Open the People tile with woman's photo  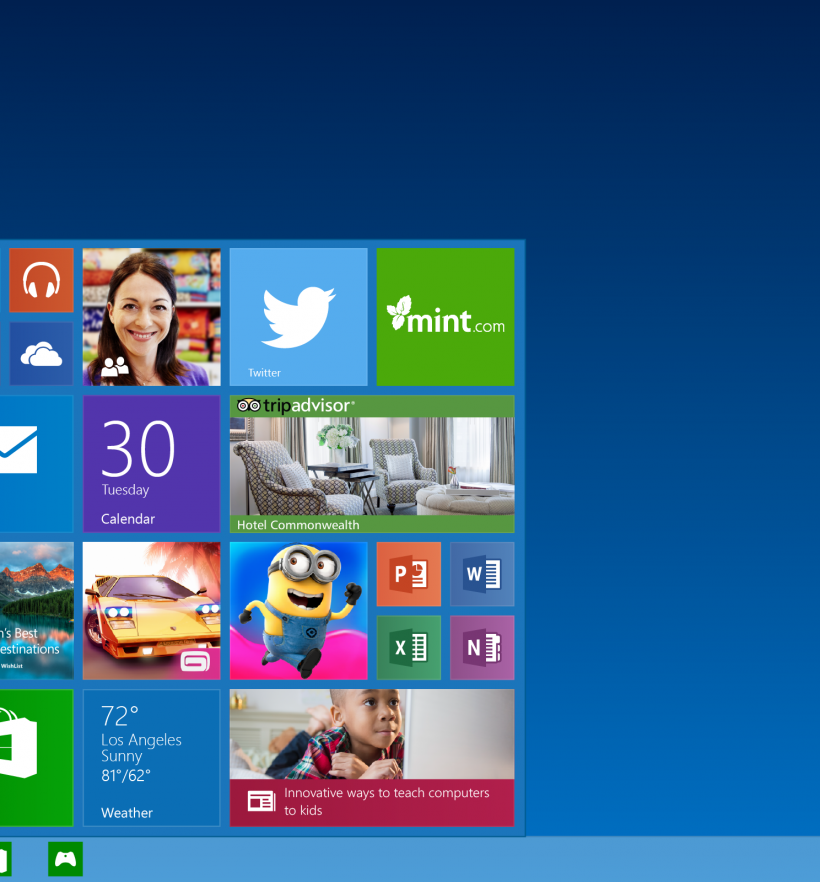pyautogui.click(x=151, y=317)
